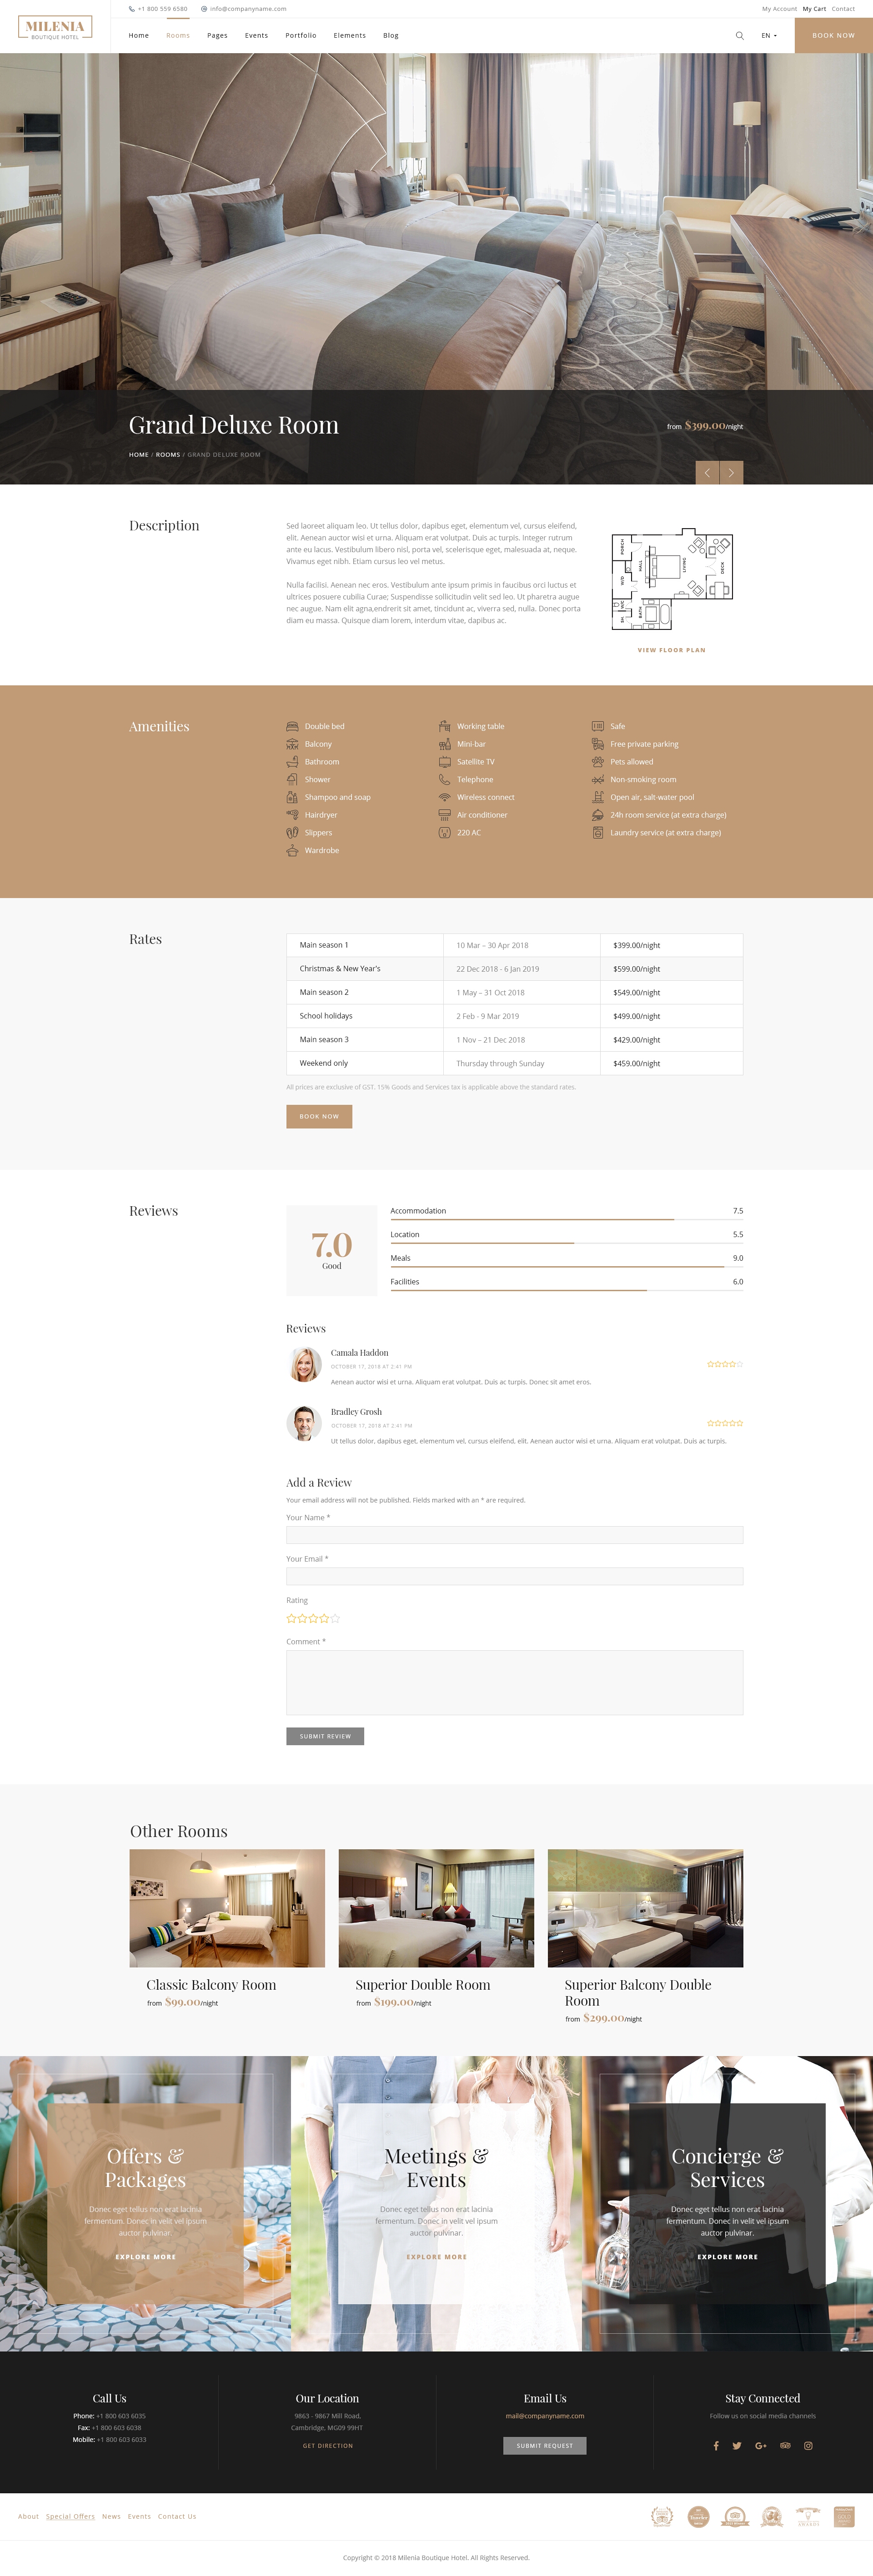
Task: Set rating by clicking the first star
Action: [x=291, y=1618]
